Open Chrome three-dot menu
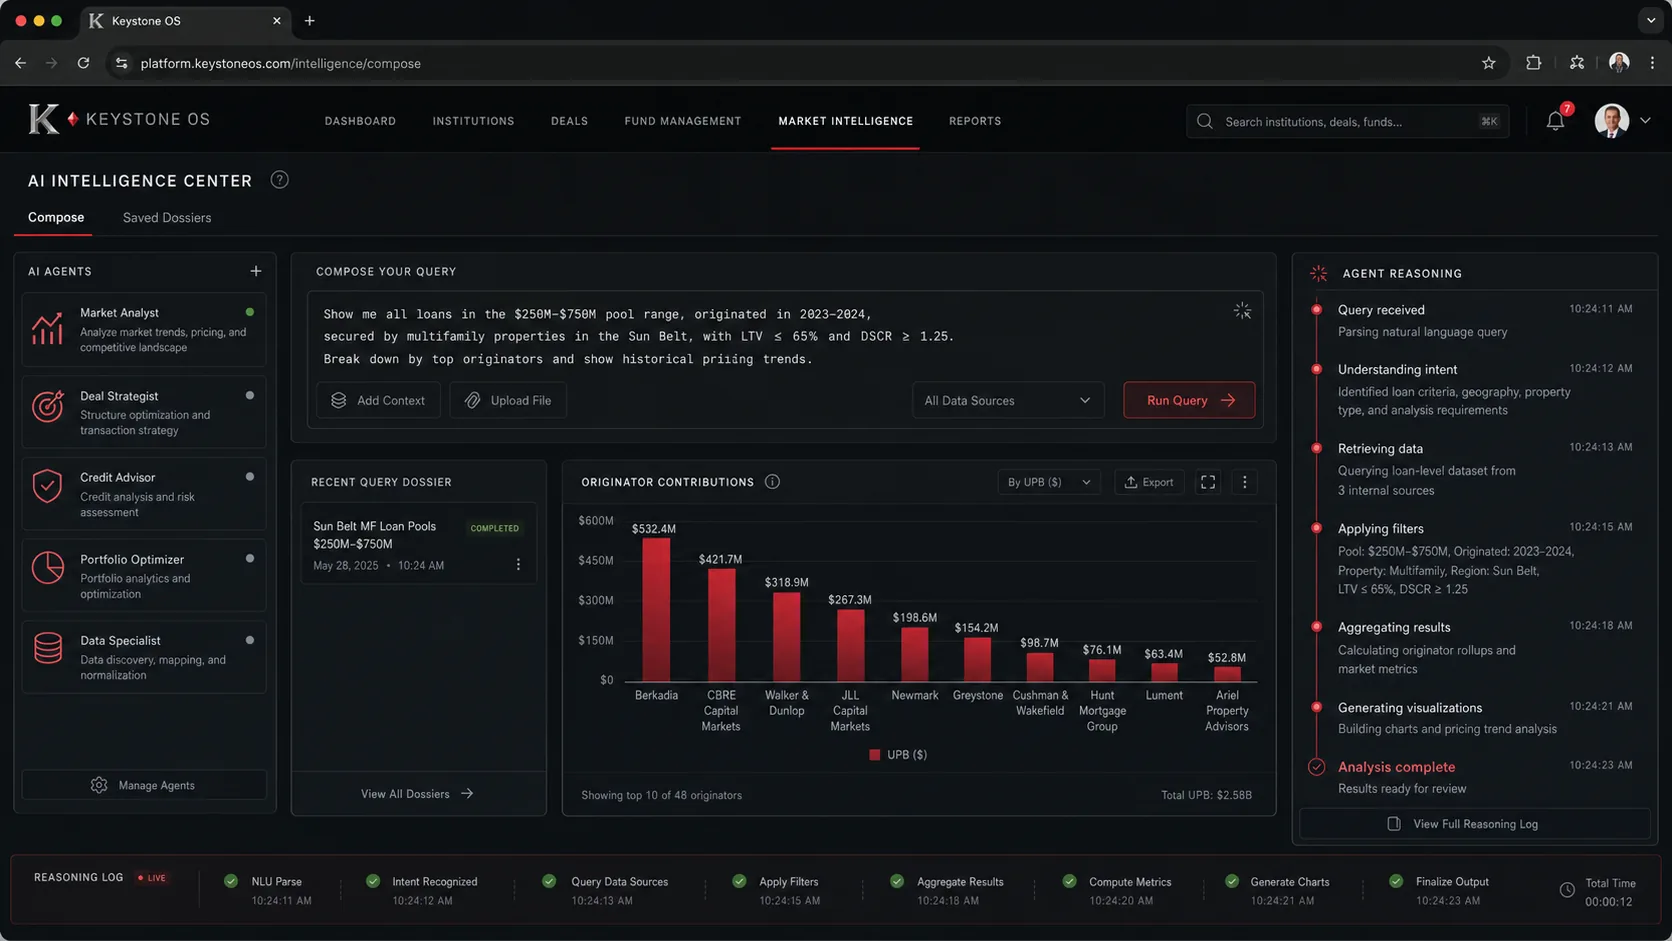 [1652, 63]
